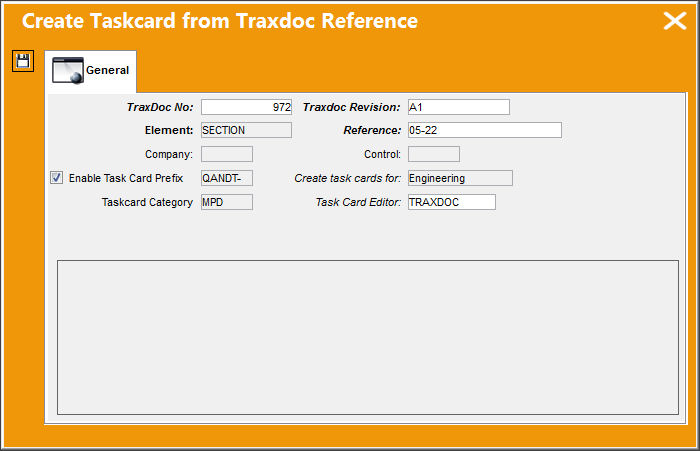Viewport: 700px width, 451px height.
Task: Click the Taskcard Category field showing MPD
Action: 227,202
